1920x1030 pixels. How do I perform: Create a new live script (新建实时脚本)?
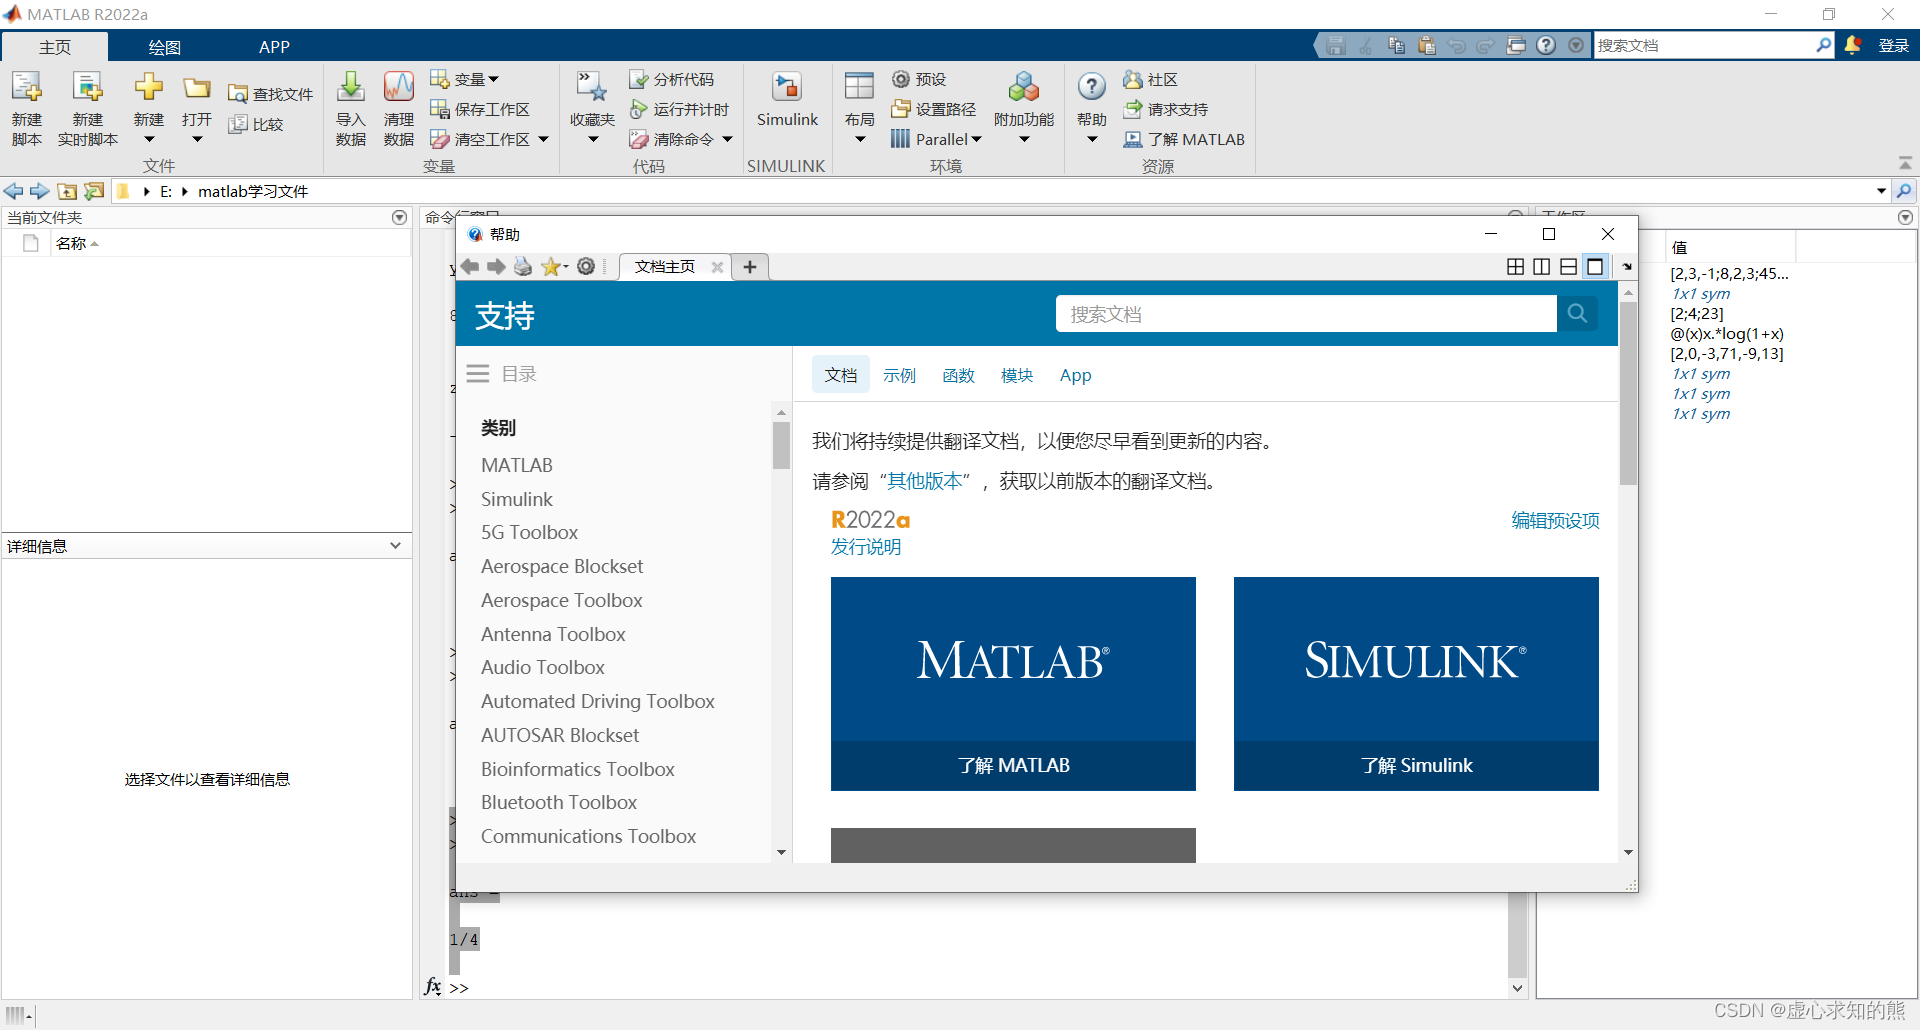(88, 109)
